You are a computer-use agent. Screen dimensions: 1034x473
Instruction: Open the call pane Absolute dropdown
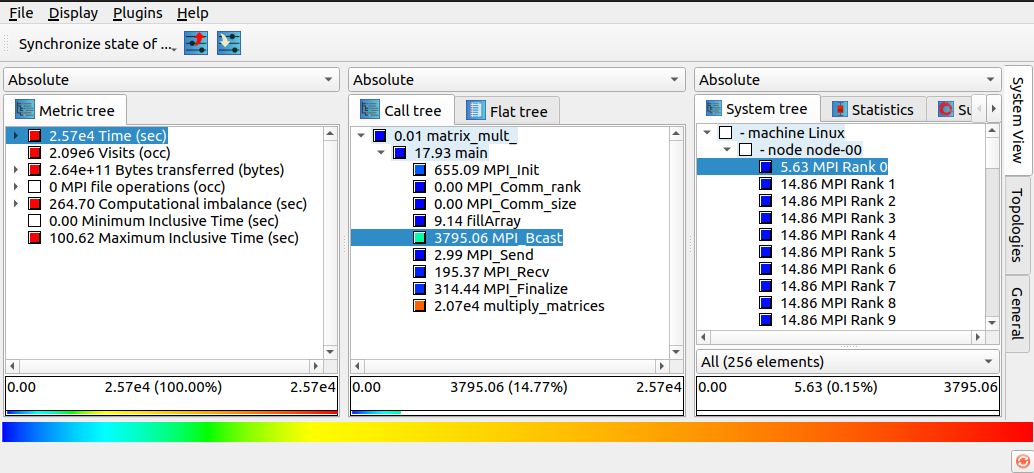click(x=516, y=80)
